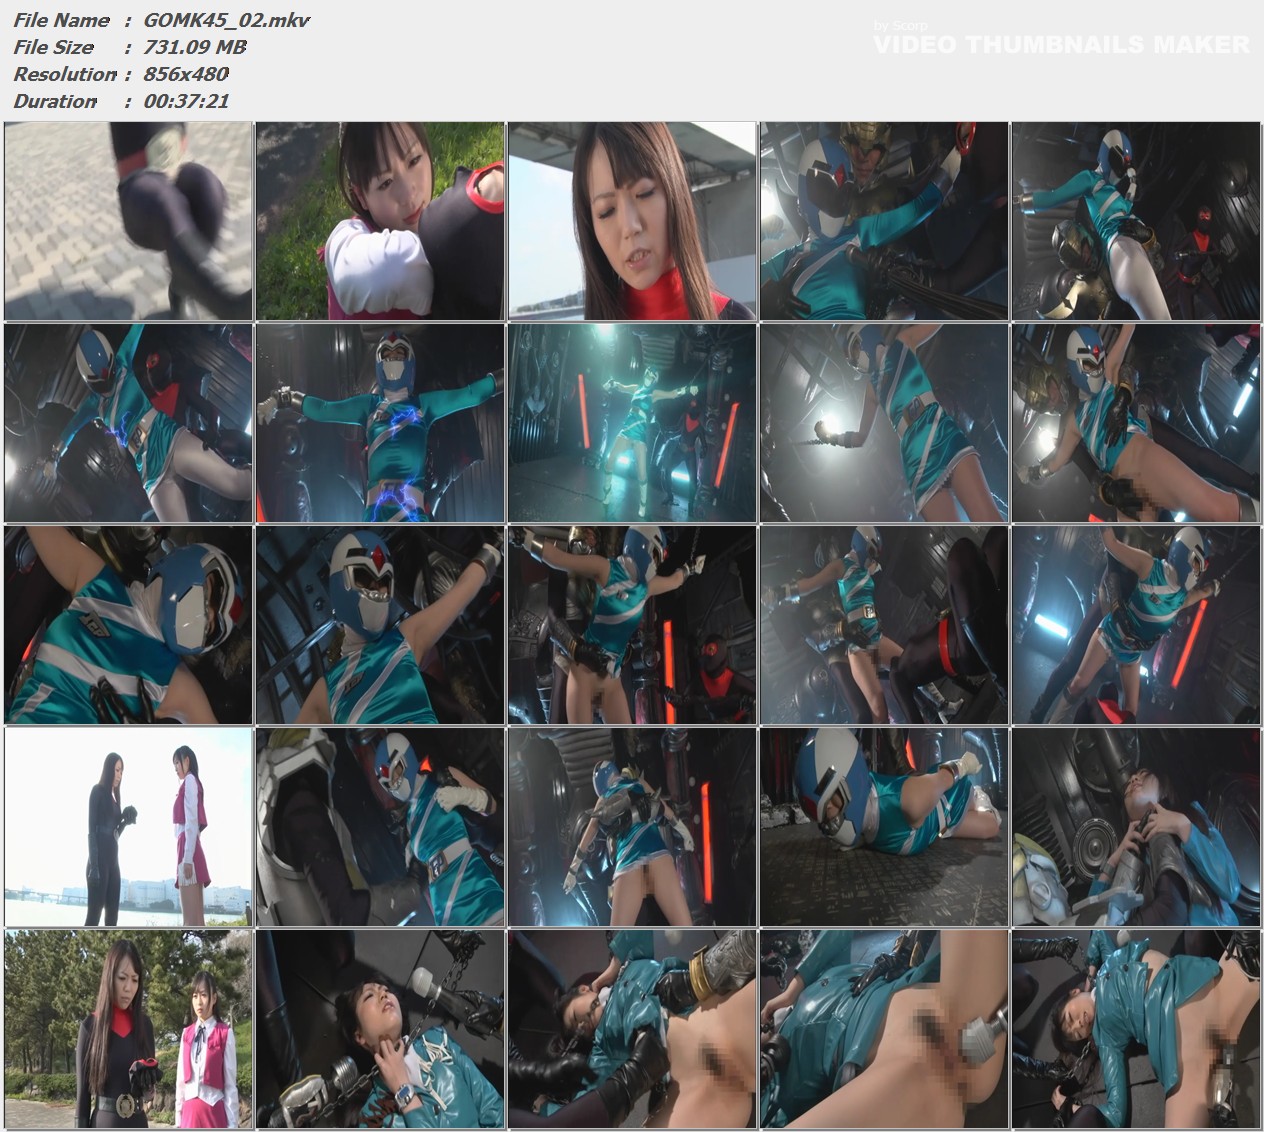The width and height of the screenshot is (1264, 1132).
Task: Click the "File Size" label
Action: click(53, 47)
